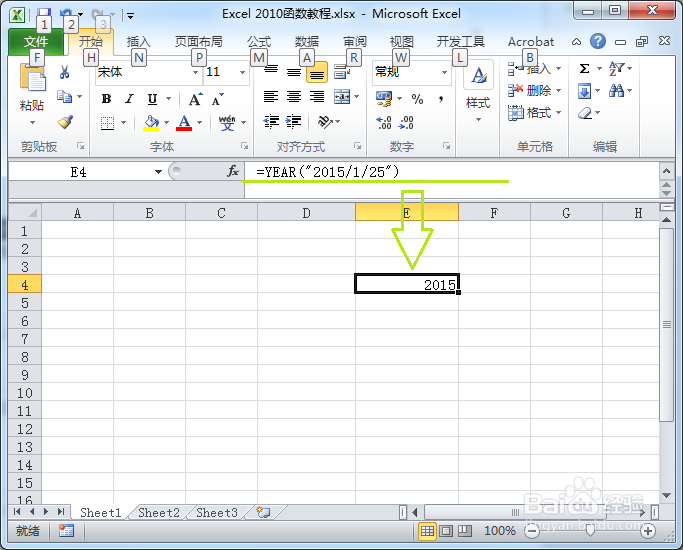This screenshot has width=683, height=550.
Task: Click Merge and Center icon
Action: (x=342, y=96)
